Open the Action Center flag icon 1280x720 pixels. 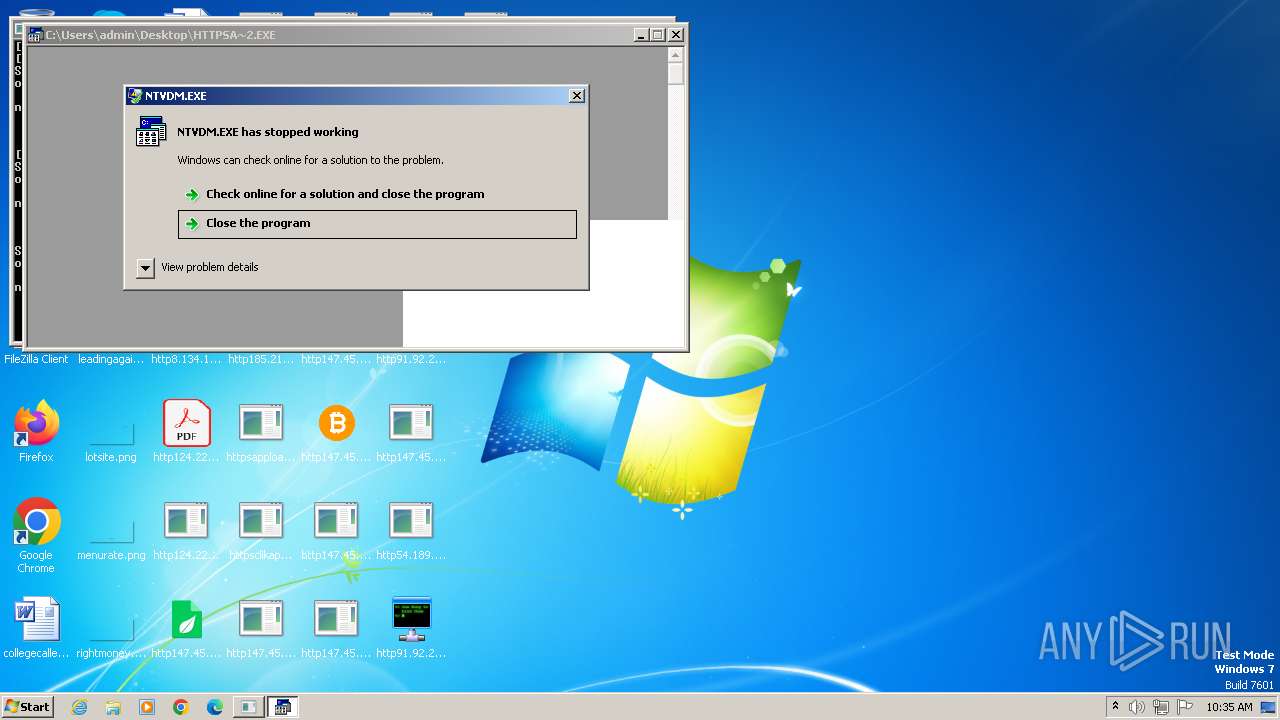coord(1184,707)
